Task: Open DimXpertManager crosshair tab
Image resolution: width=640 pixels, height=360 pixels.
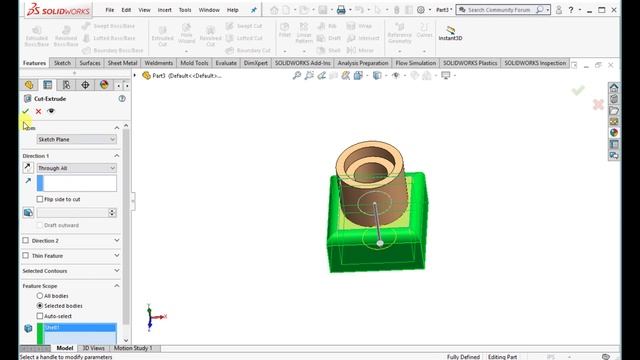Action: pos(85,85)
